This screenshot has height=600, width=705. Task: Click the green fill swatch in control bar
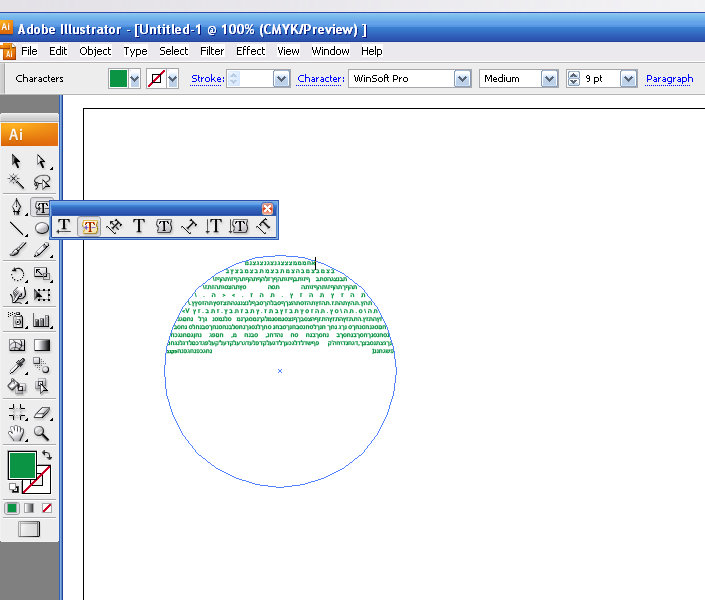pyautogui.click(x=118, y=79)
